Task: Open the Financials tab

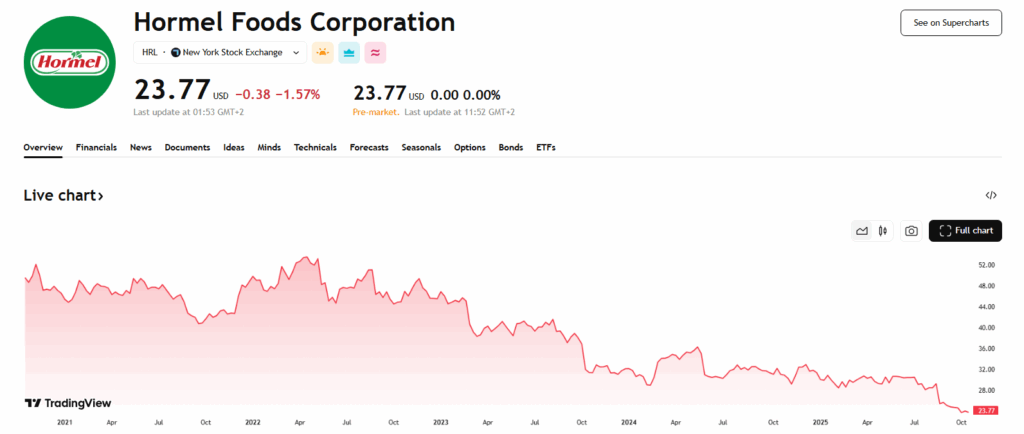Action: pyautogui.click(x=96, y=147)
